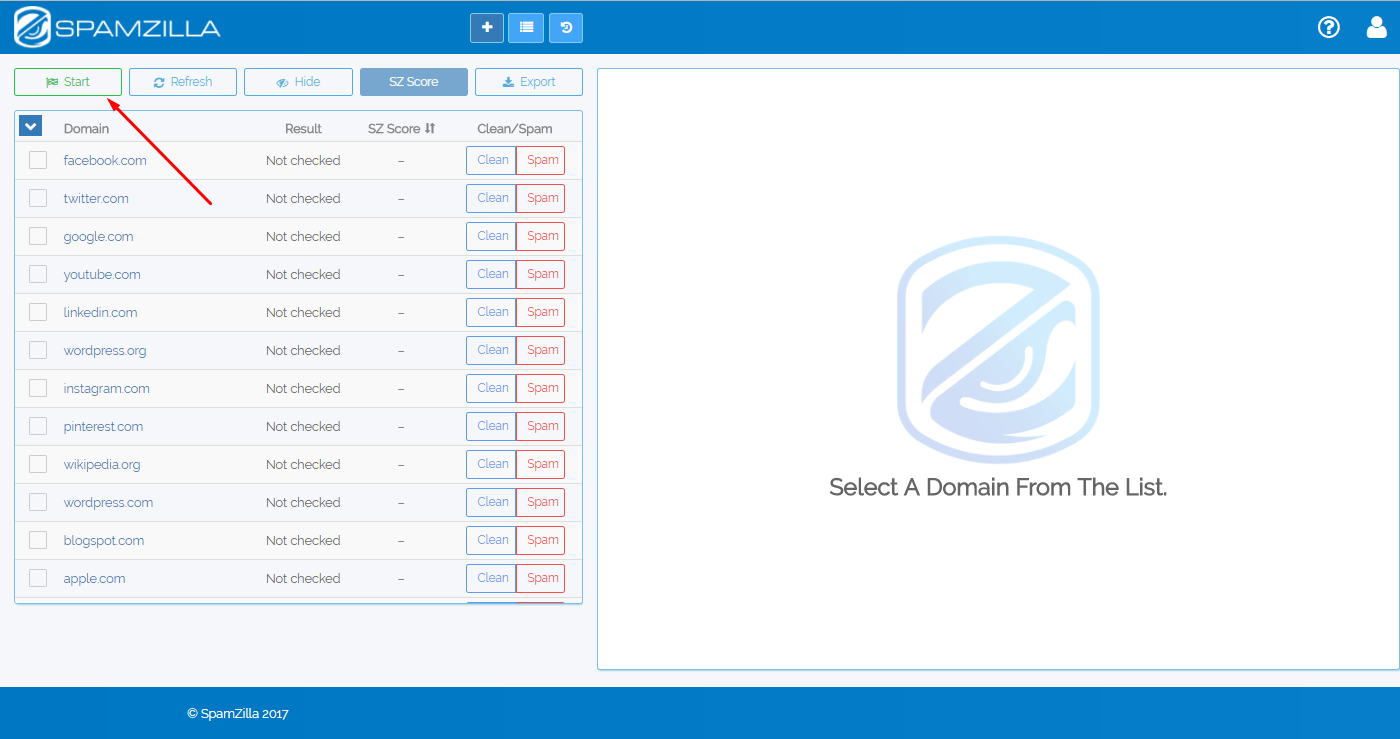
Task: Click the Domain column header
Action: 86,128
